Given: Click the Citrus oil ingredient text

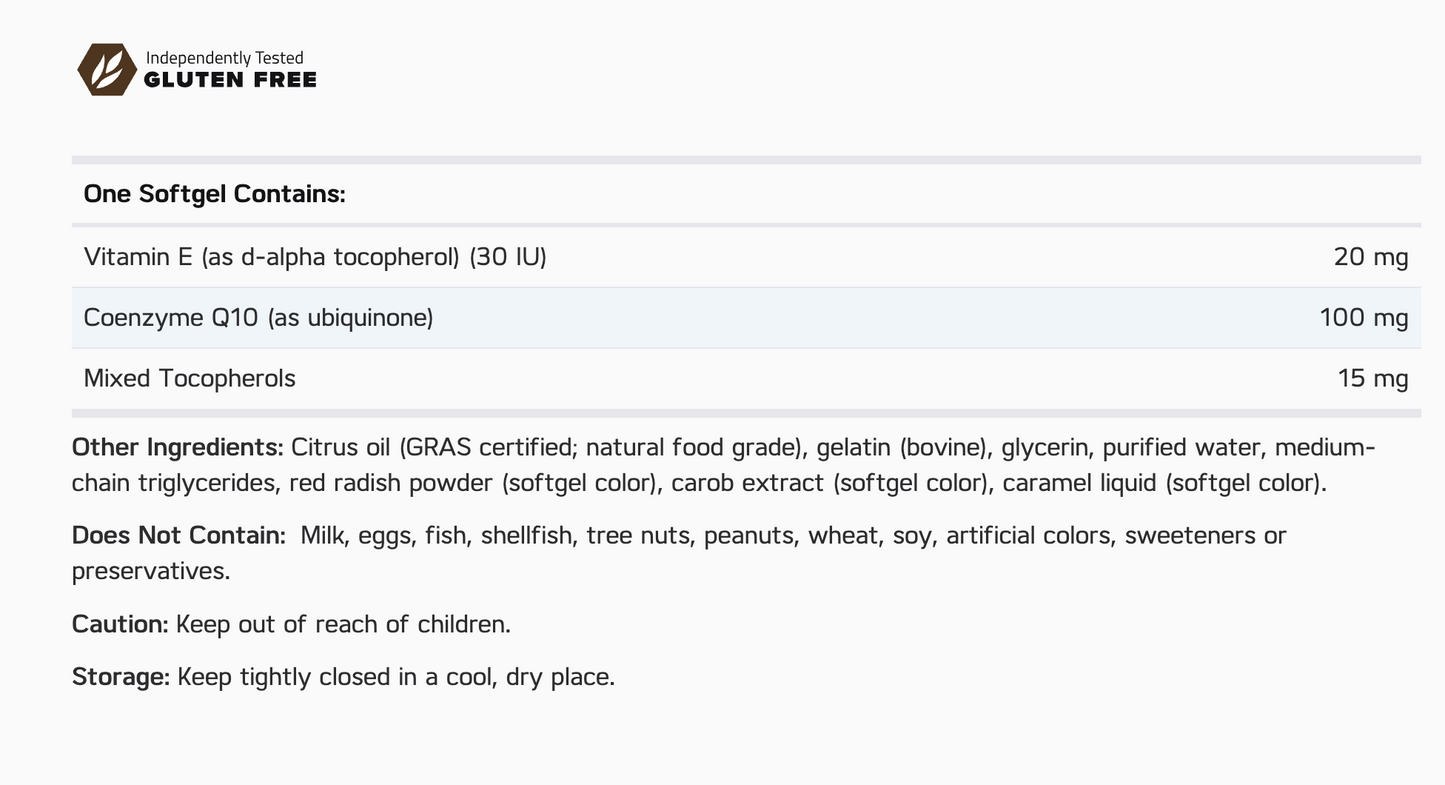Looking at the screenshot, I should 327,447.
